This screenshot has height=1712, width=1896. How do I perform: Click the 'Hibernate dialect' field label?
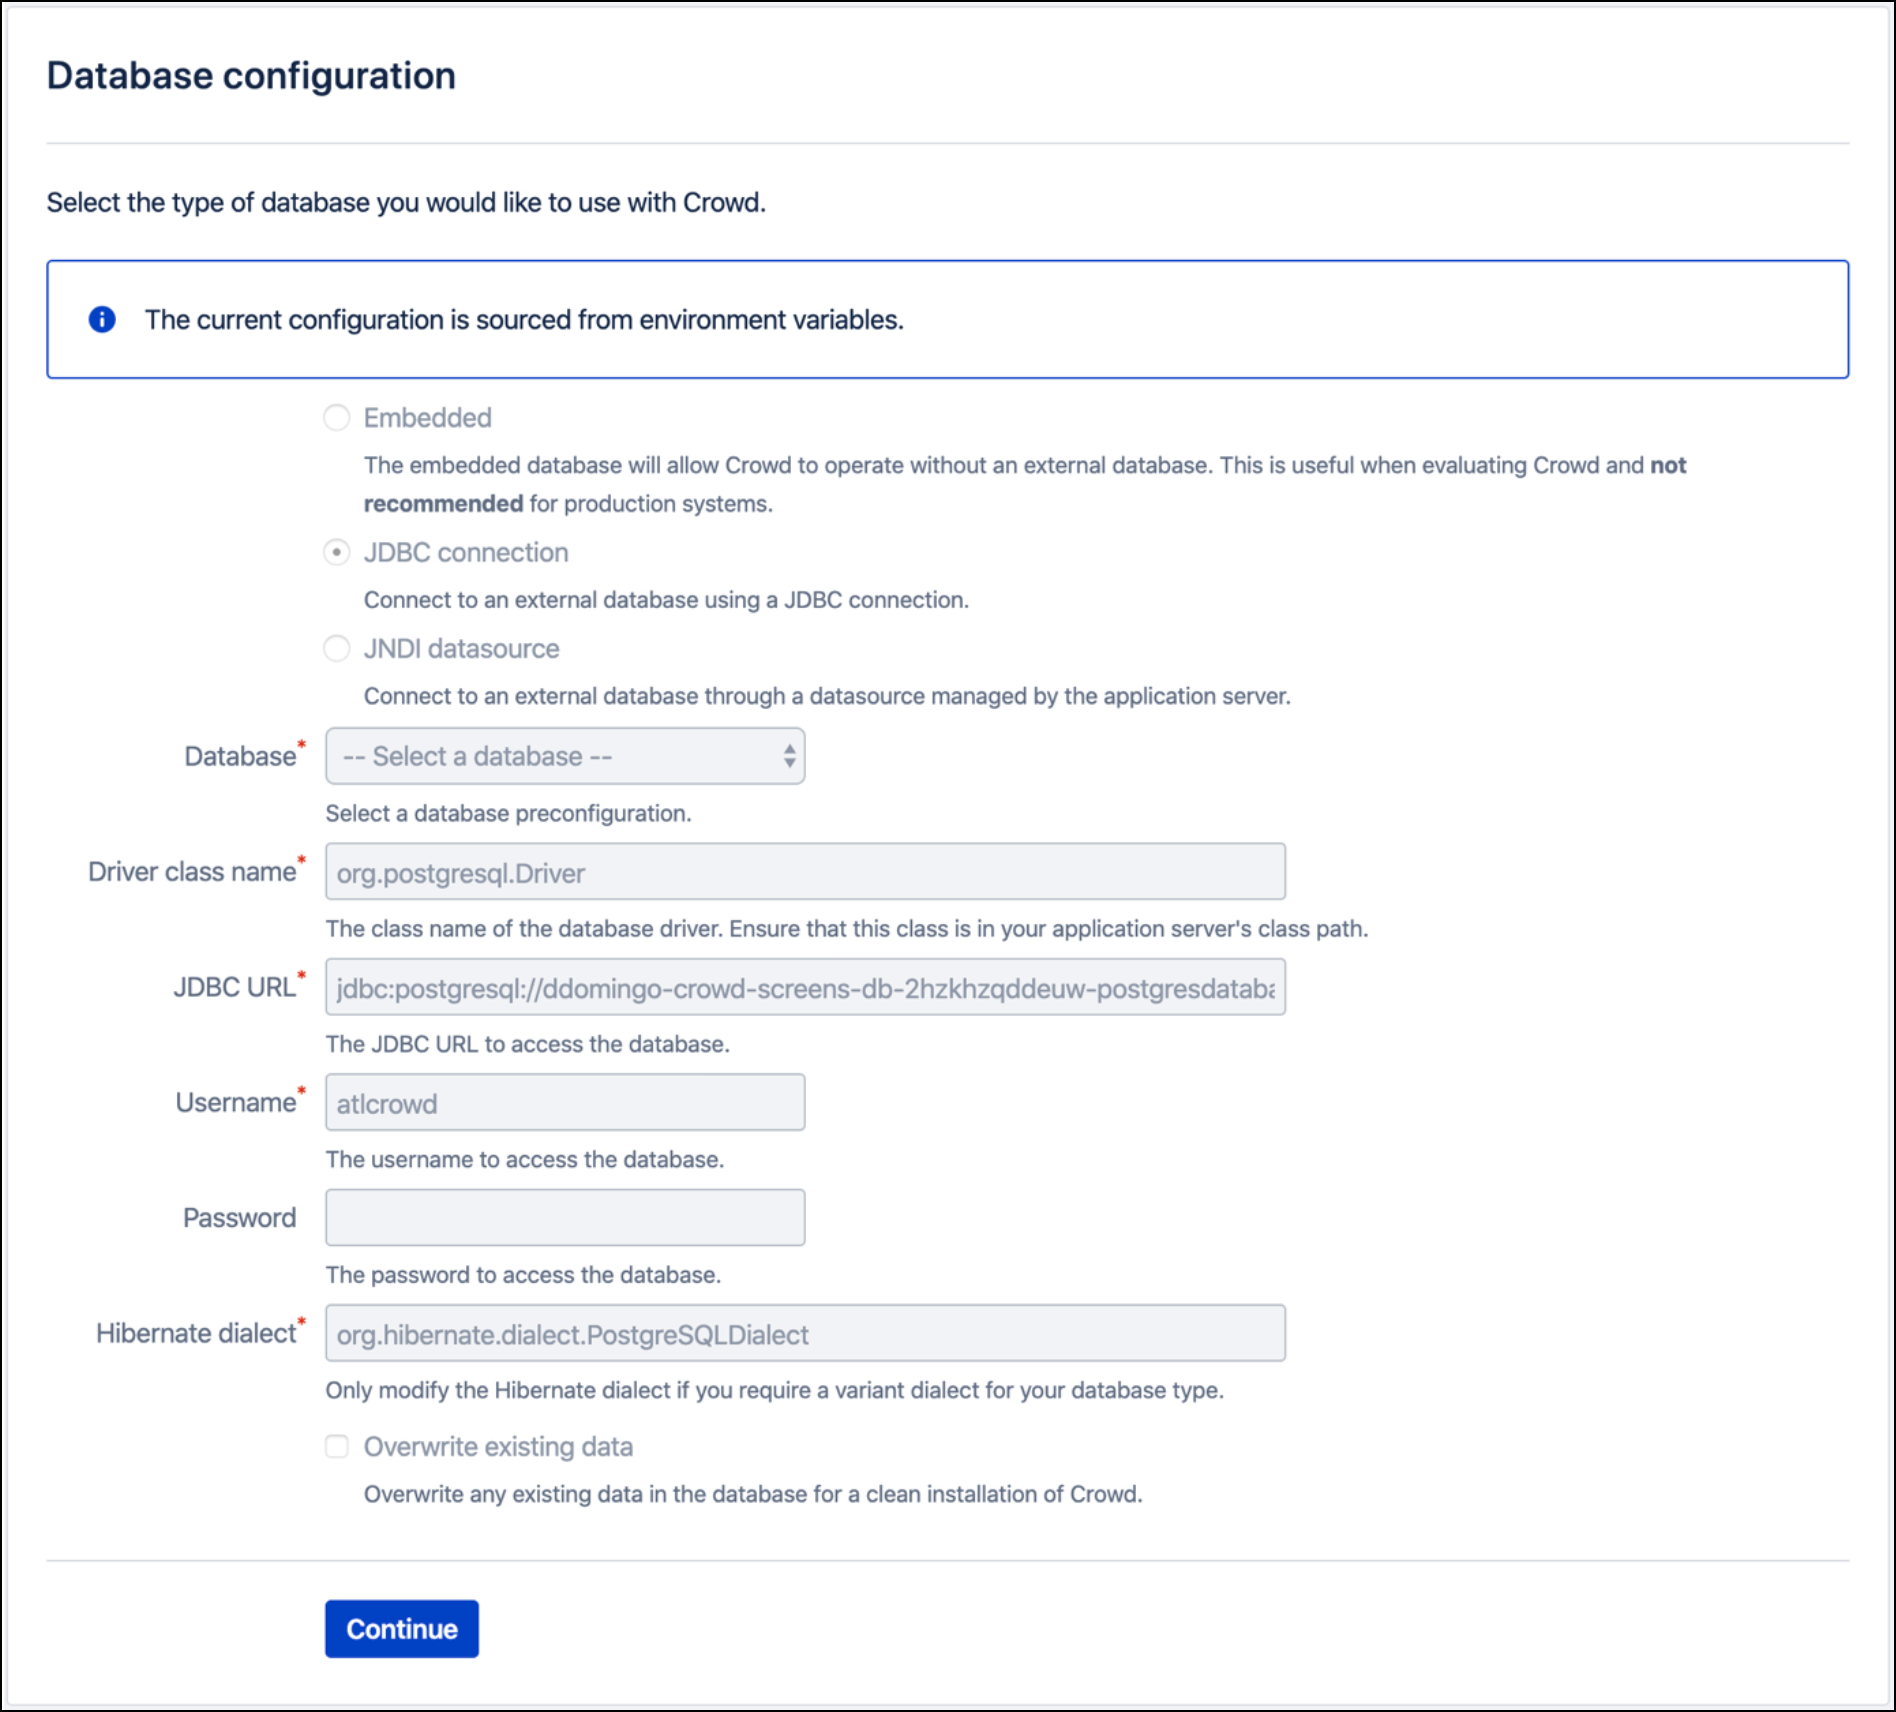(x=196, y=1334)
